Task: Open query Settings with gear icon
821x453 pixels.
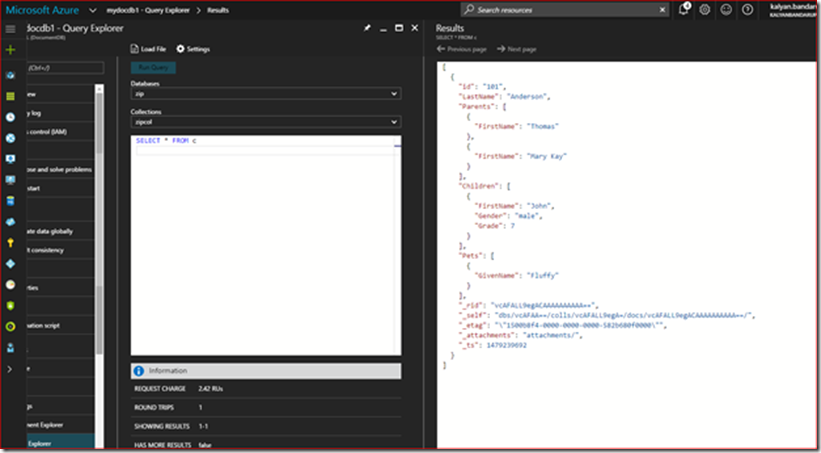Action: tap(193, 49)
